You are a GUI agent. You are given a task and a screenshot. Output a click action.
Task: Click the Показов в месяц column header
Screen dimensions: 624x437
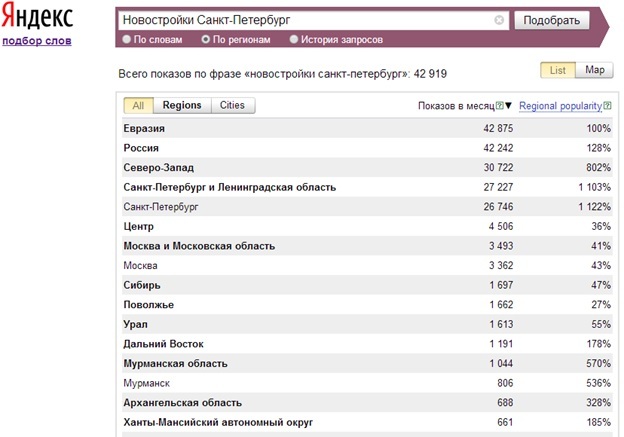(x=456, y=106)
